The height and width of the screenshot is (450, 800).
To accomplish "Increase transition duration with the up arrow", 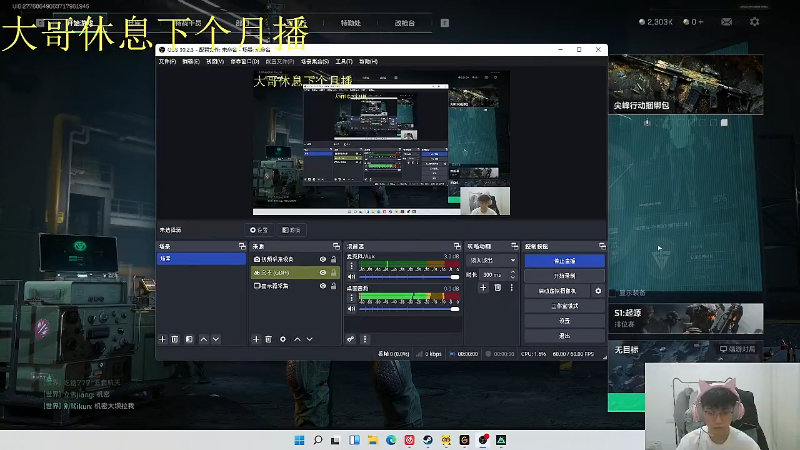I will (513, 272).
